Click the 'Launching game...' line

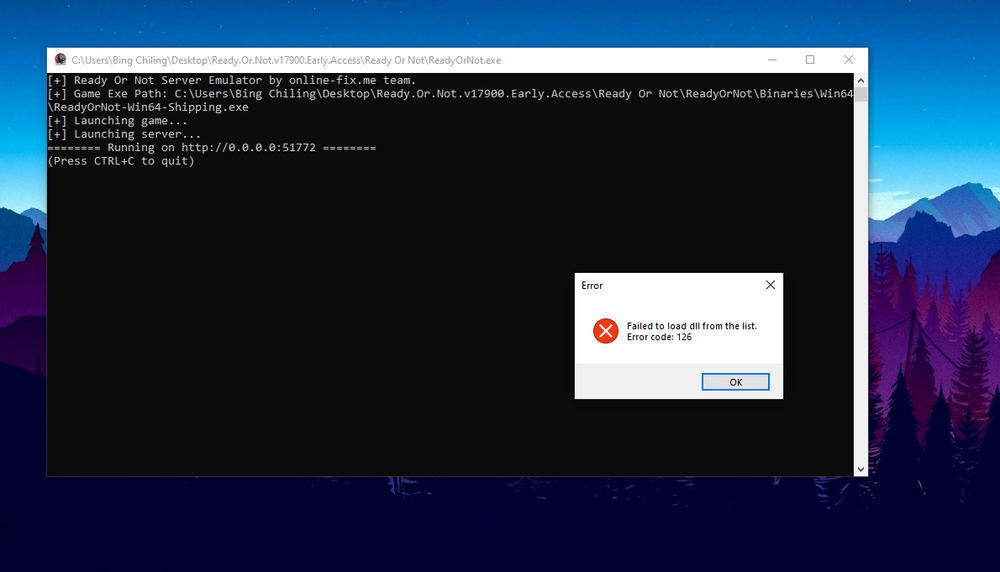118,121
